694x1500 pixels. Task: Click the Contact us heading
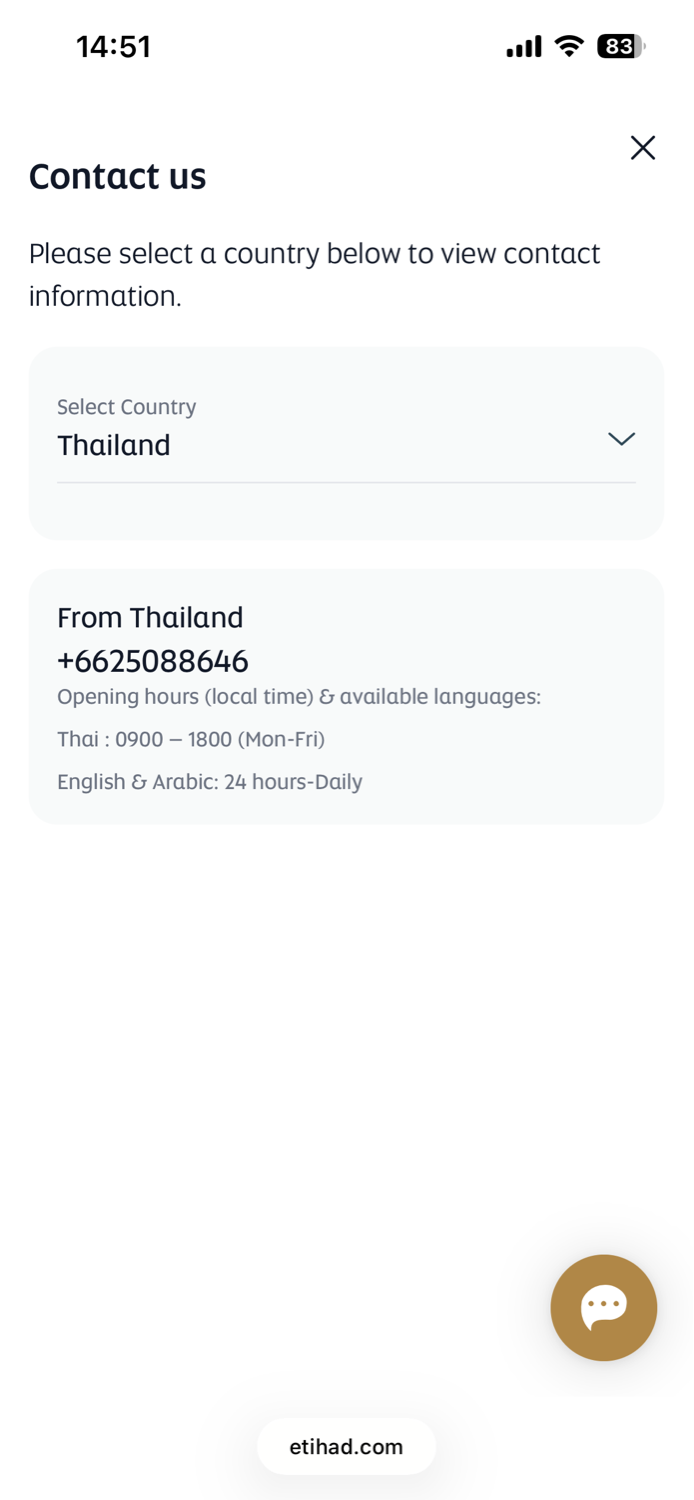117,176
